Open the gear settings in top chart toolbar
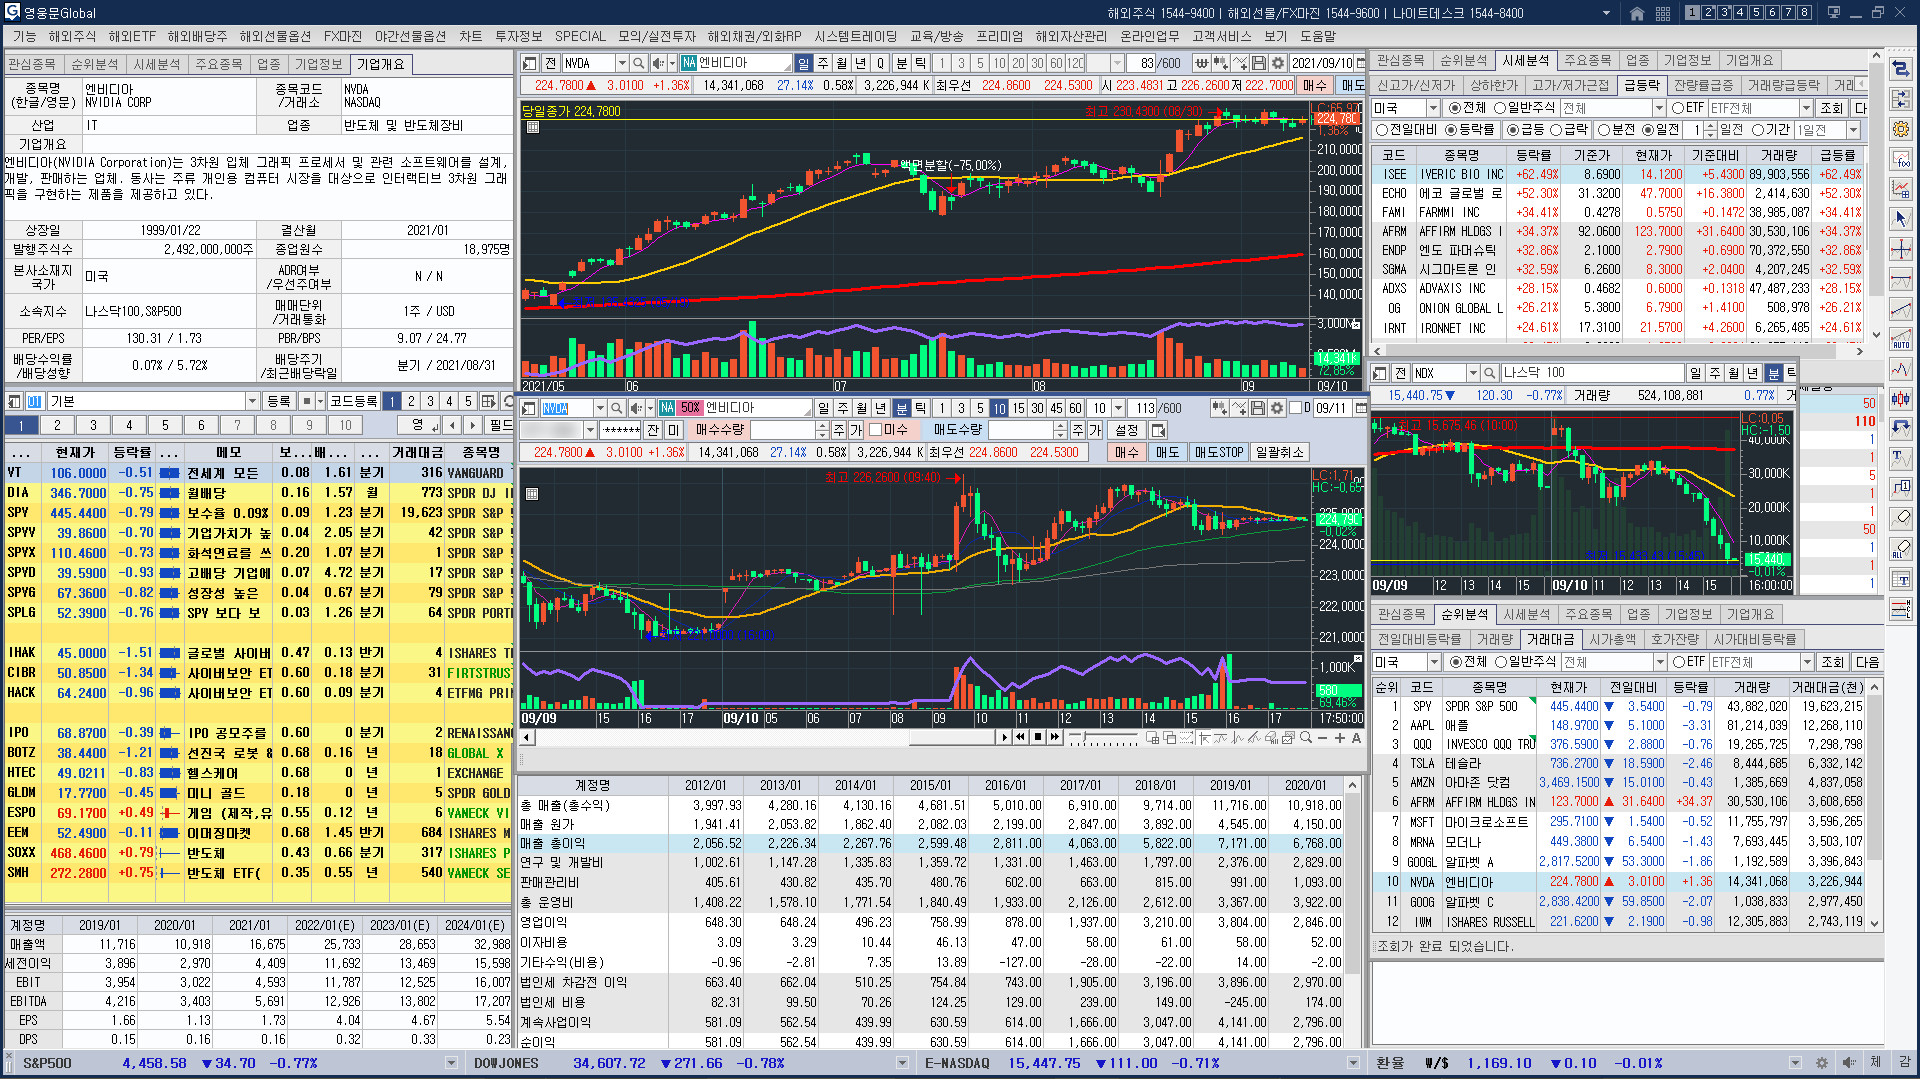This screenshot has height=1079, width=1920. point(1277,63)
